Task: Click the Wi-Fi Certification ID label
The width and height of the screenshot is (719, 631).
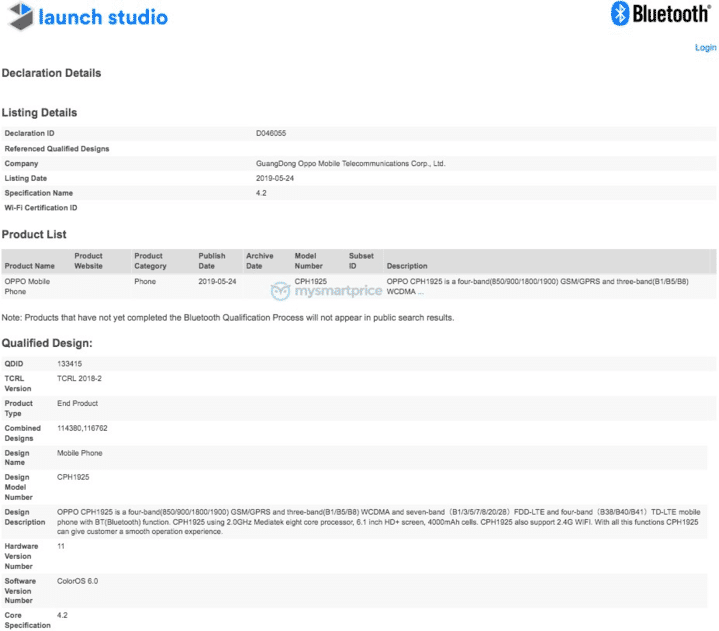Action: [x=41, y=208]
